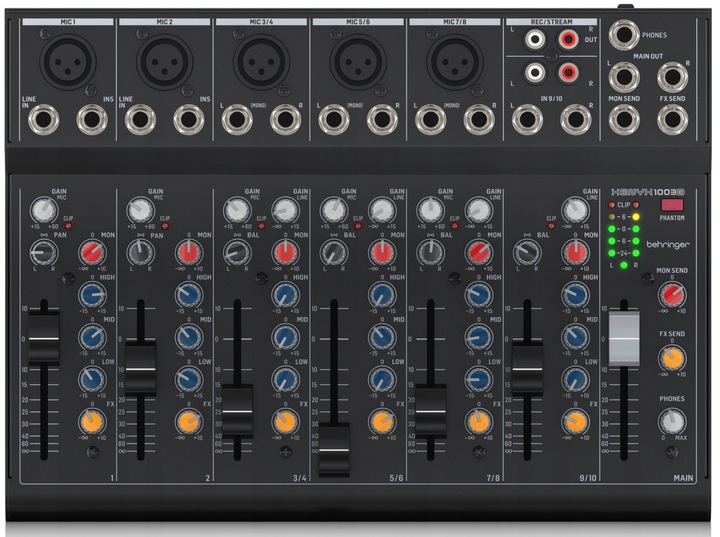Click the MIC 3/4 left (mono) jack

(x=237, y=119)
